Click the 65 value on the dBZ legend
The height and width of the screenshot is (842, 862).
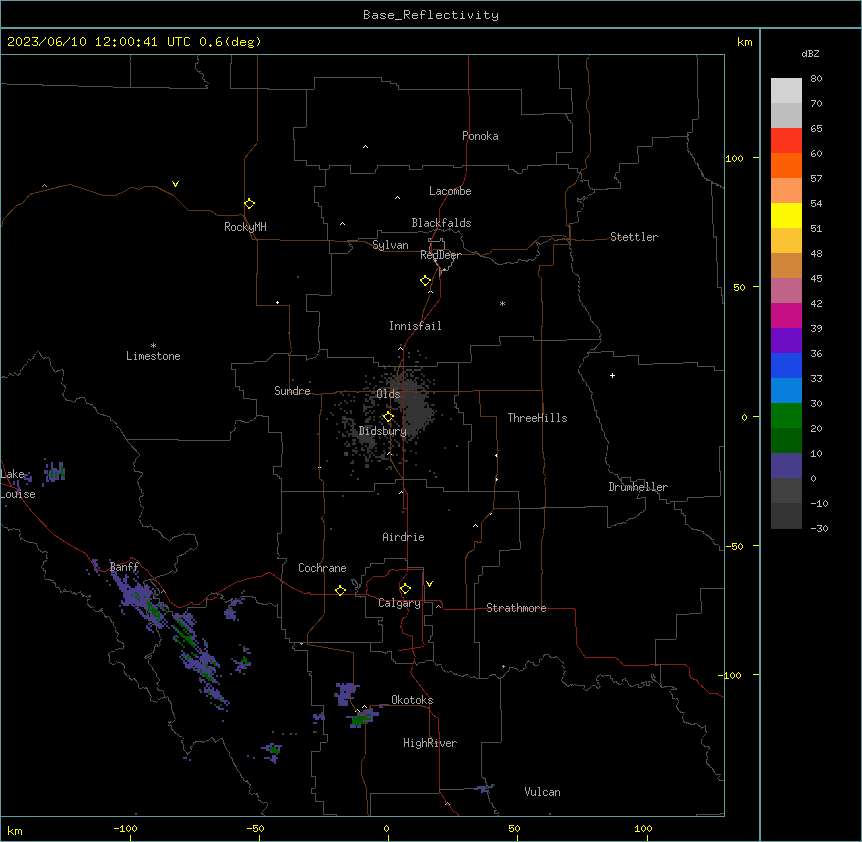coord(816,129)
